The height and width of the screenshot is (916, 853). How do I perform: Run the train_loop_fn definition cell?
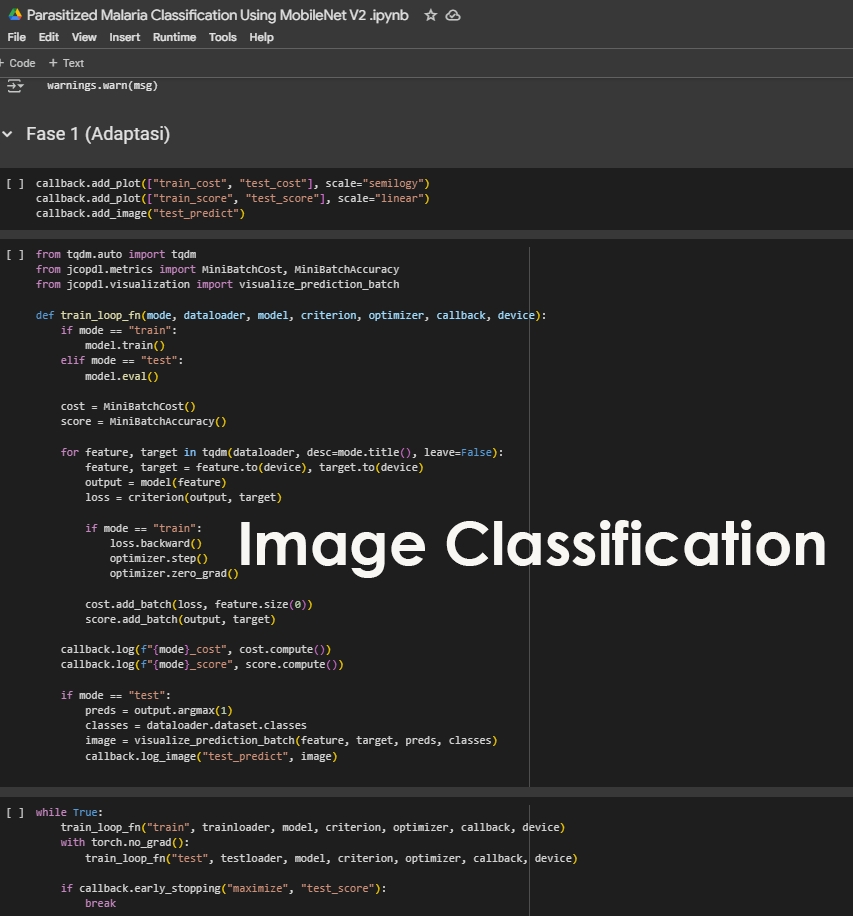click(15, 254)
